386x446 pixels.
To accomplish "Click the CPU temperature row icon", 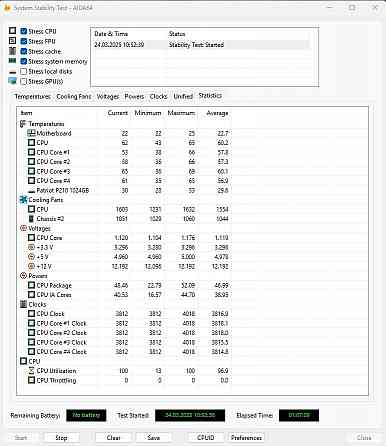I will pos(31,143).
